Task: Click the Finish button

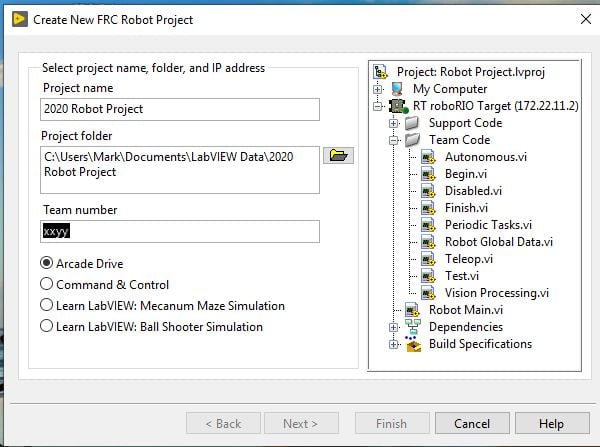Action: 392,423
